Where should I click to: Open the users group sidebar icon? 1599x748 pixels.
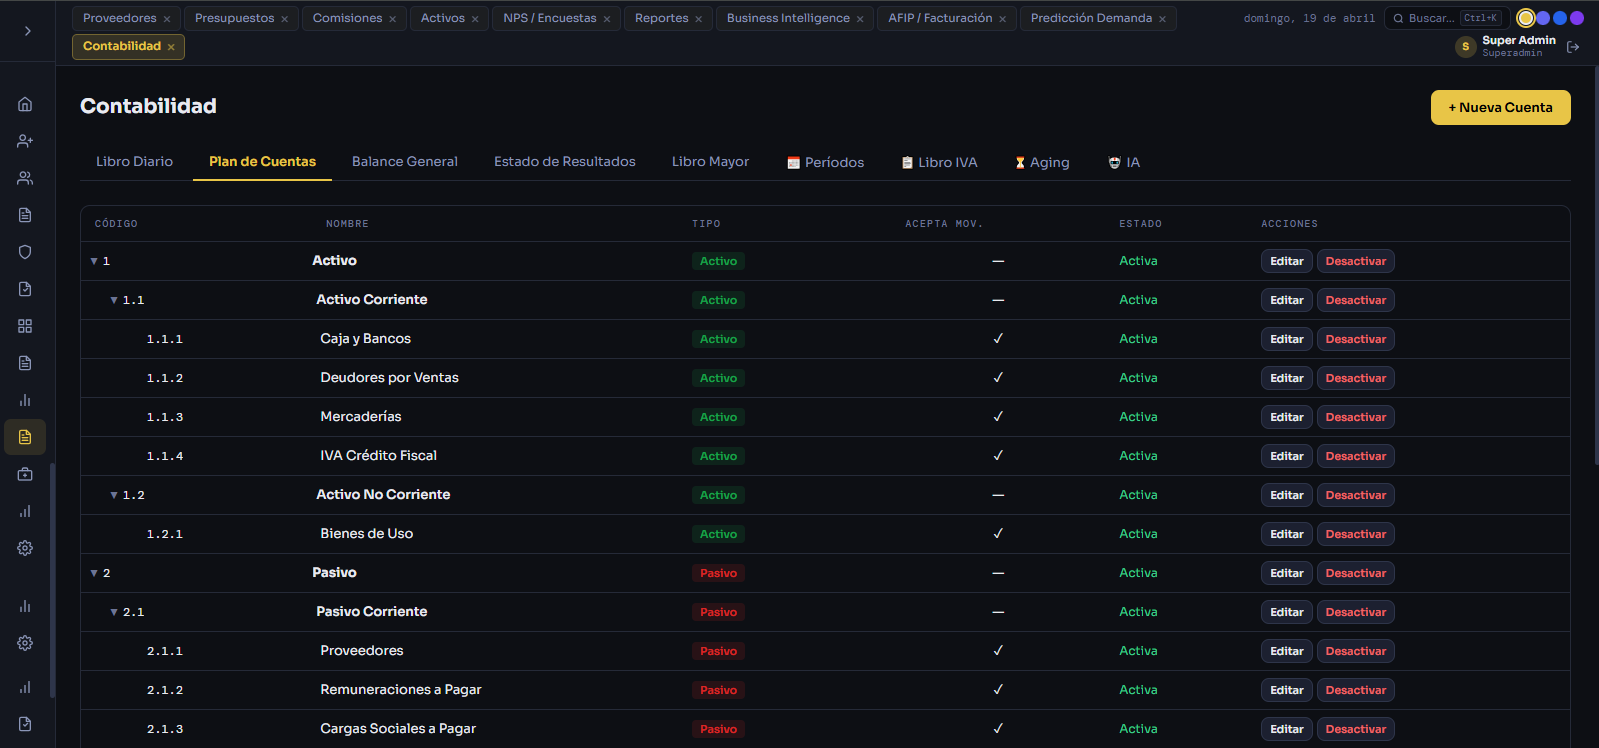(x=25, y=178)
